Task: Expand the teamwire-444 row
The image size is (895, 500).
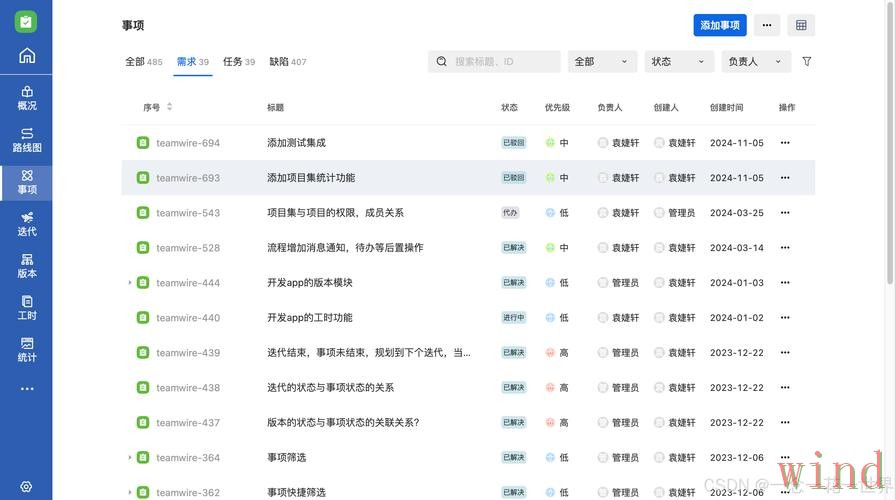Action: pyautogui.click(x=129, y=283)
